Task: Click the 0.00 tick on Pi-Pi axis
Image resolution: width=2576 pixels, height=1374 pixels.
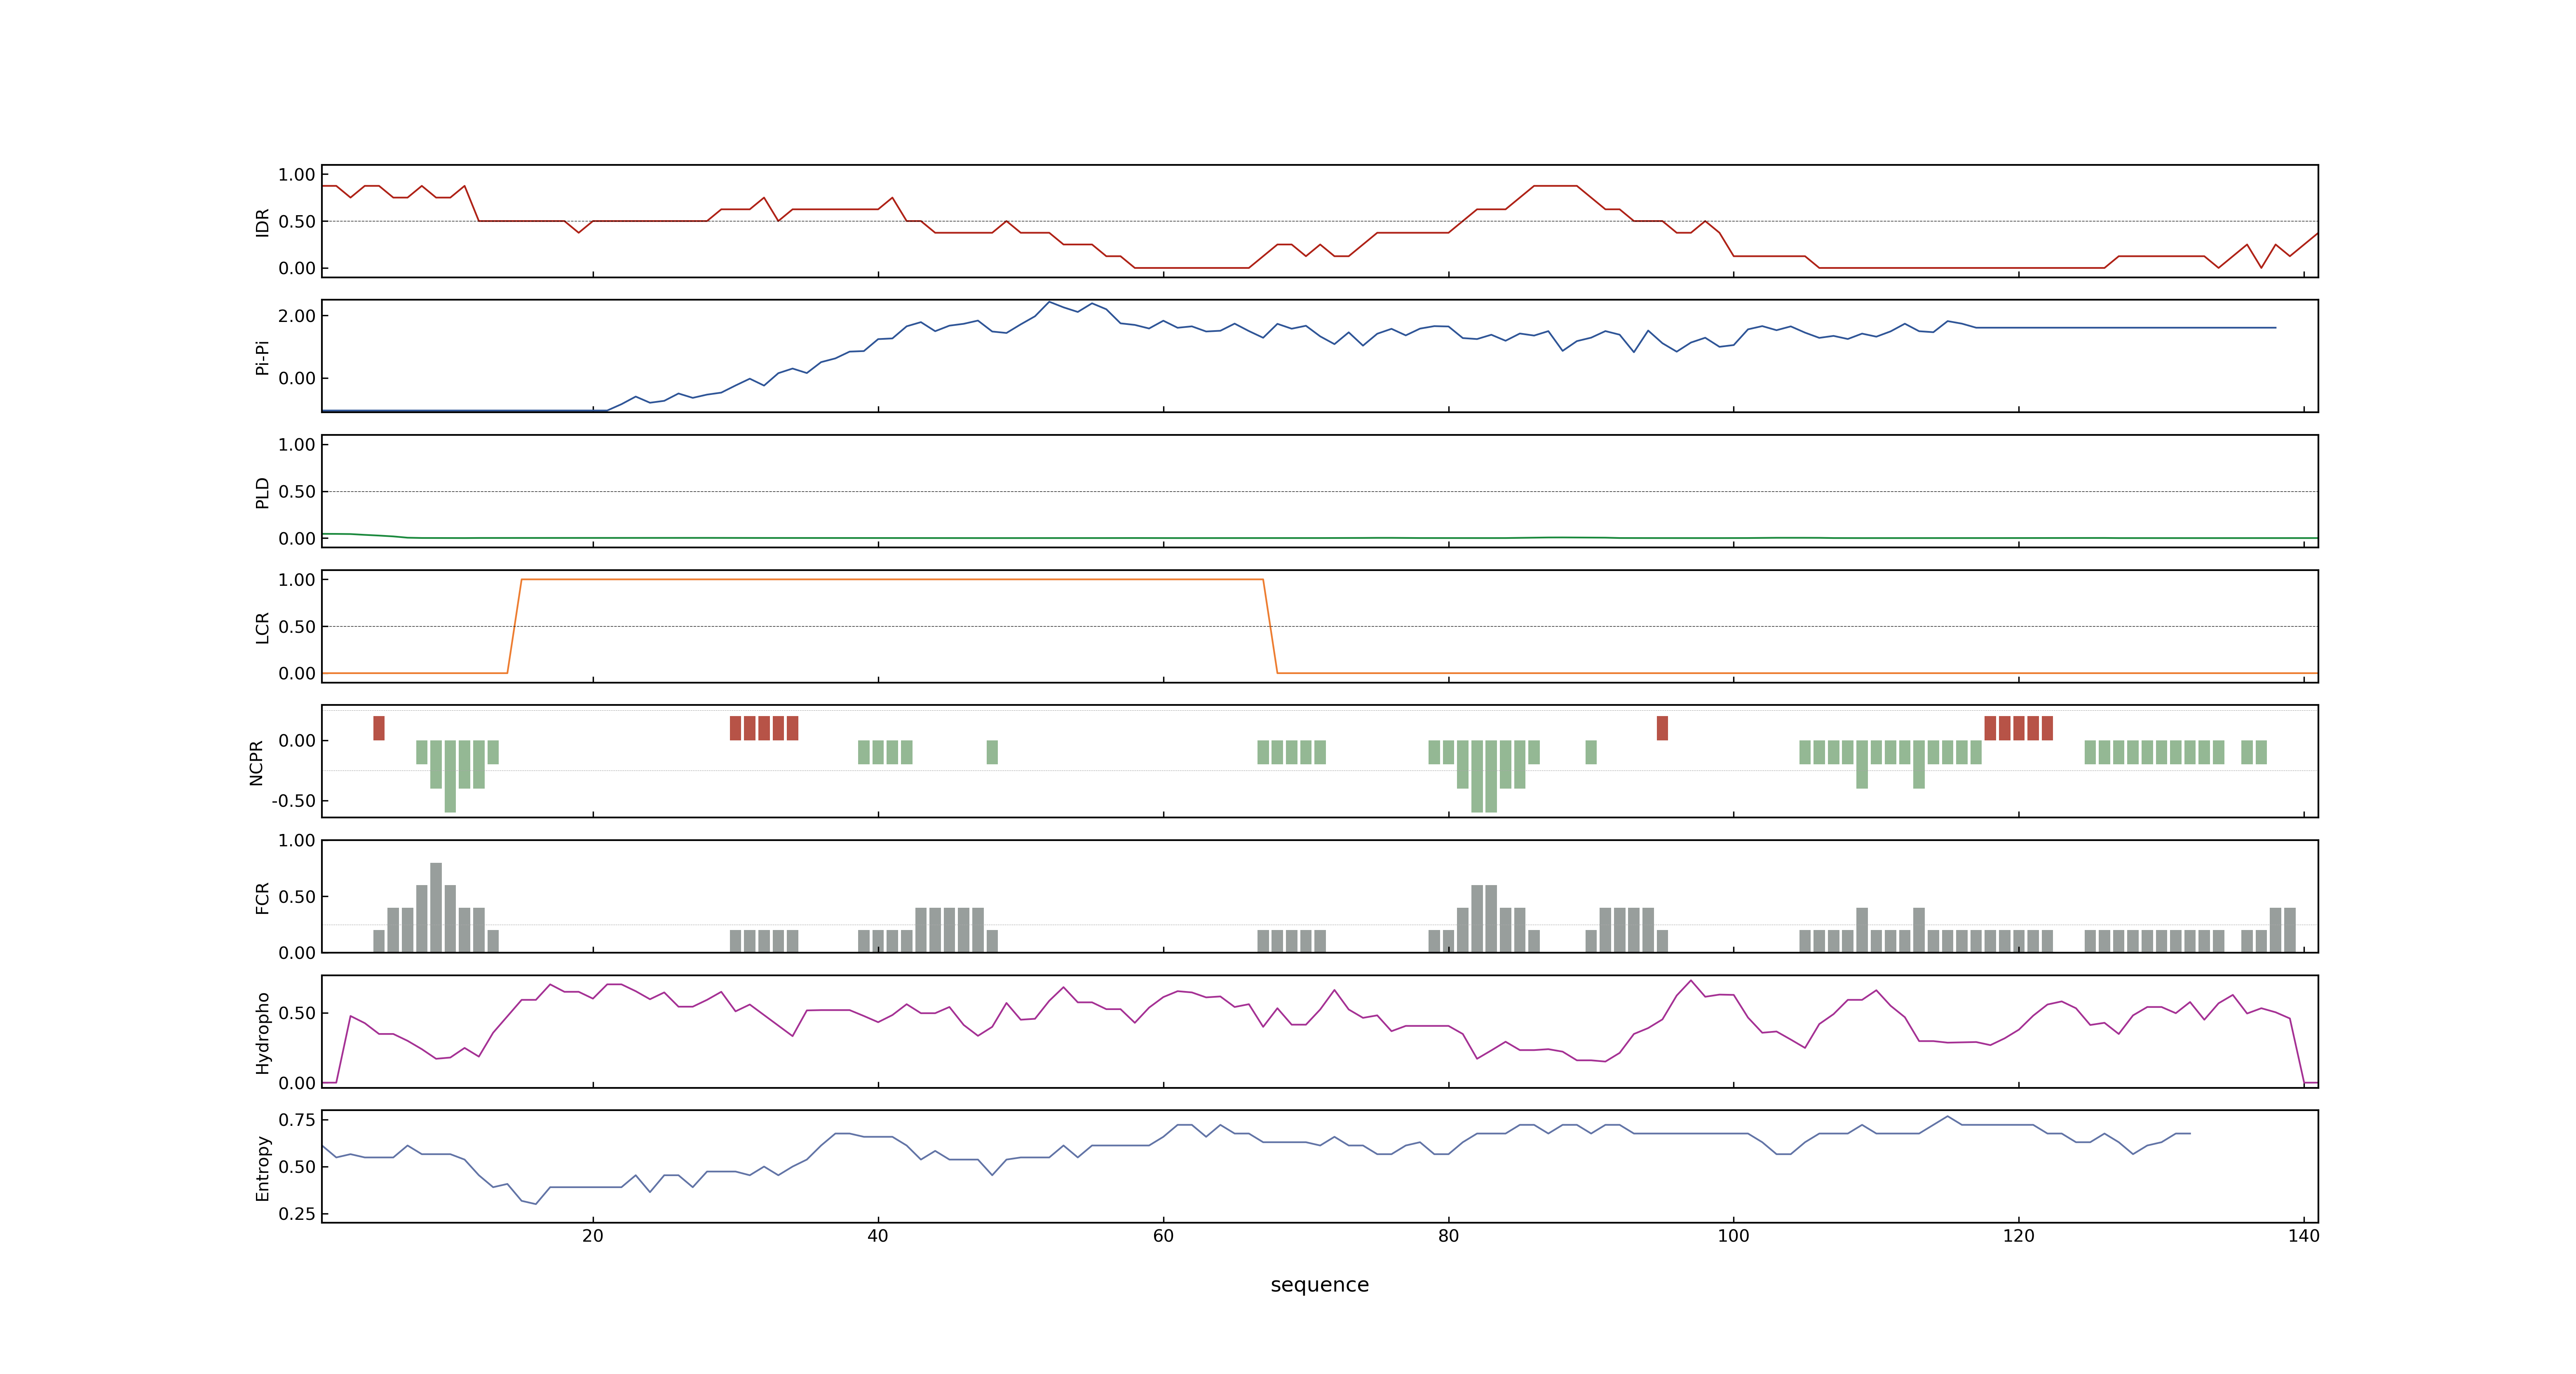Action: pyautogui.click(x=297, y=378)
